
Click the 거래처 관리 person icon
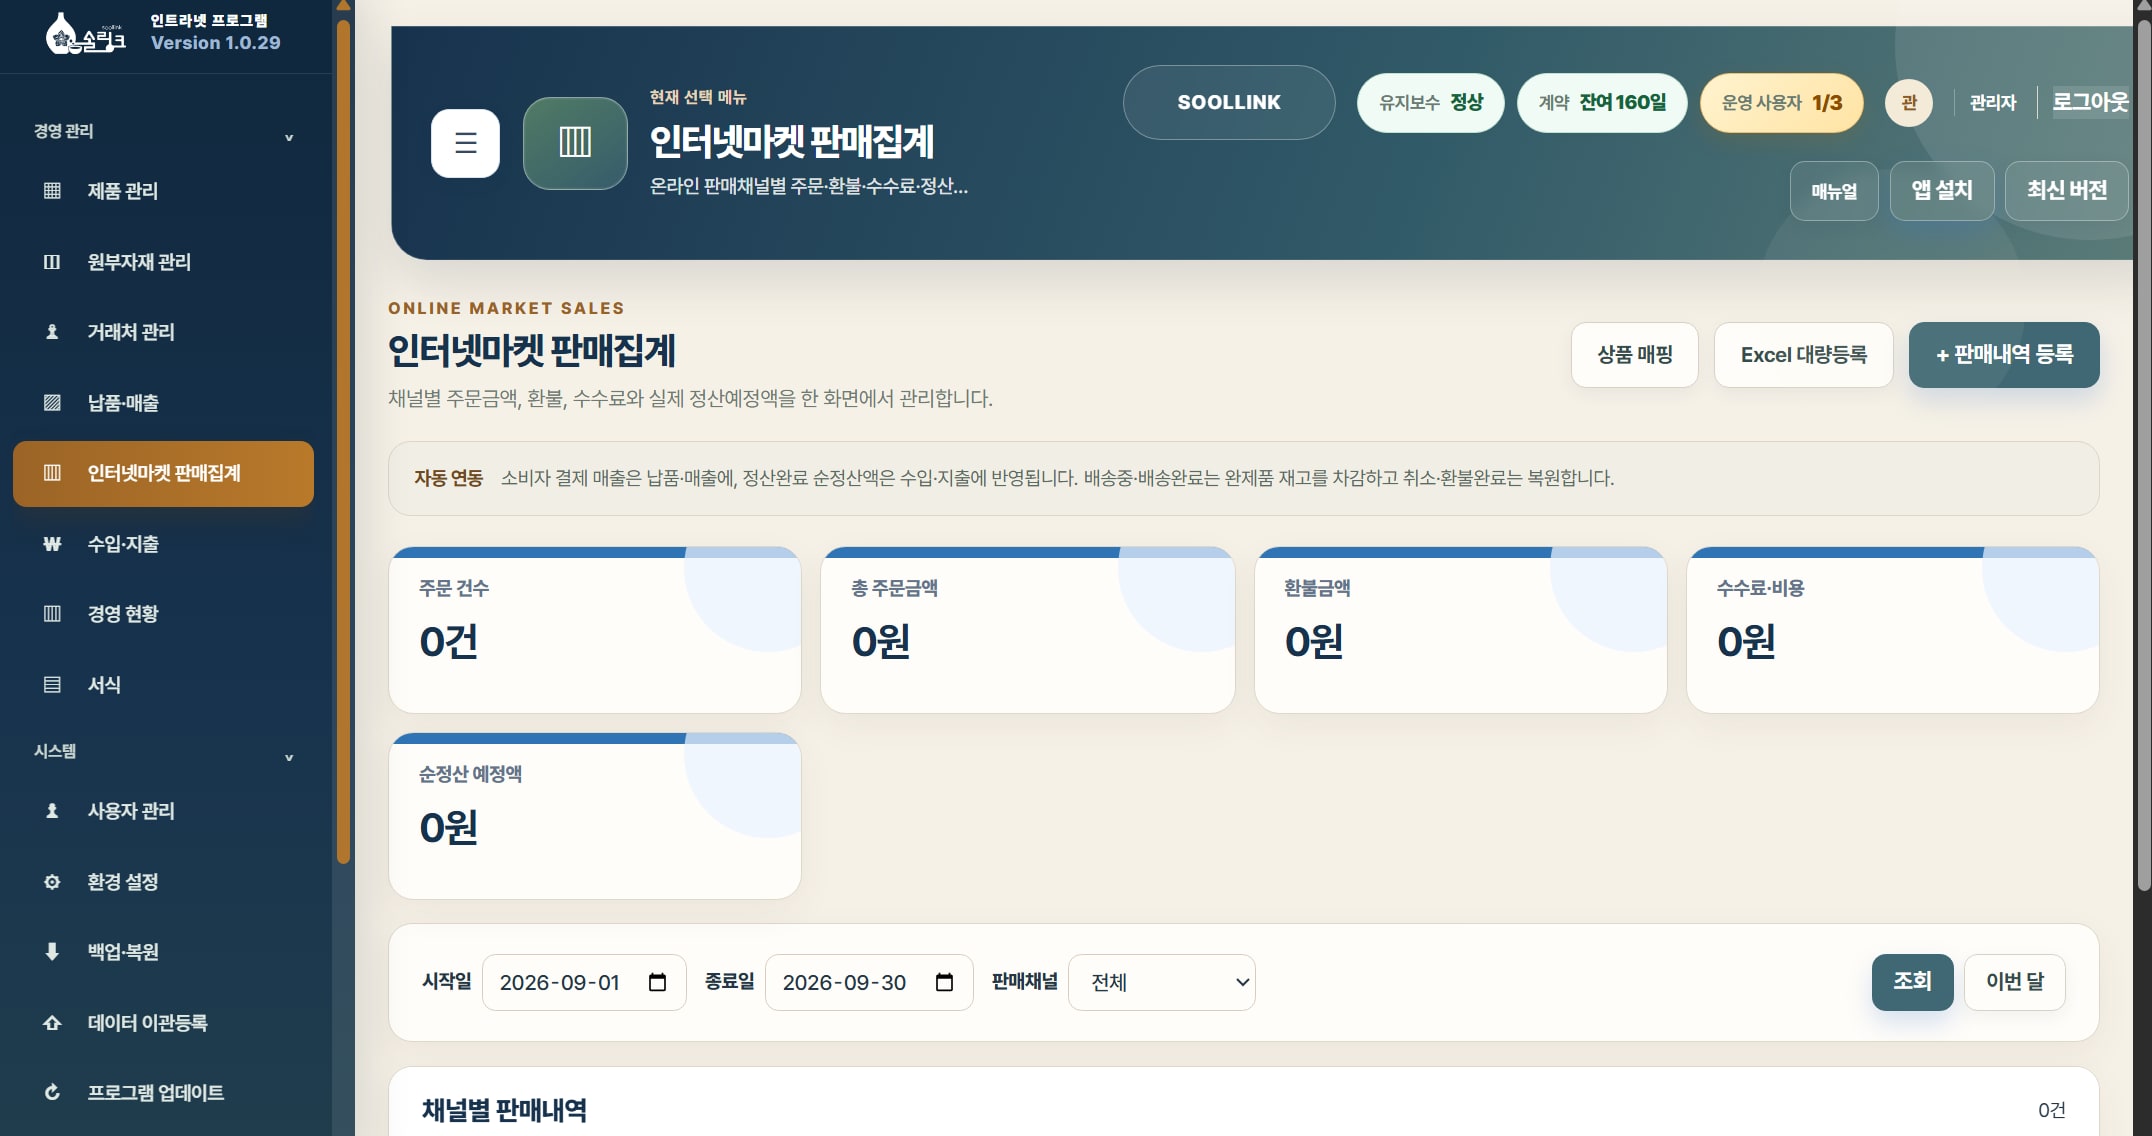tap(52, 332)
